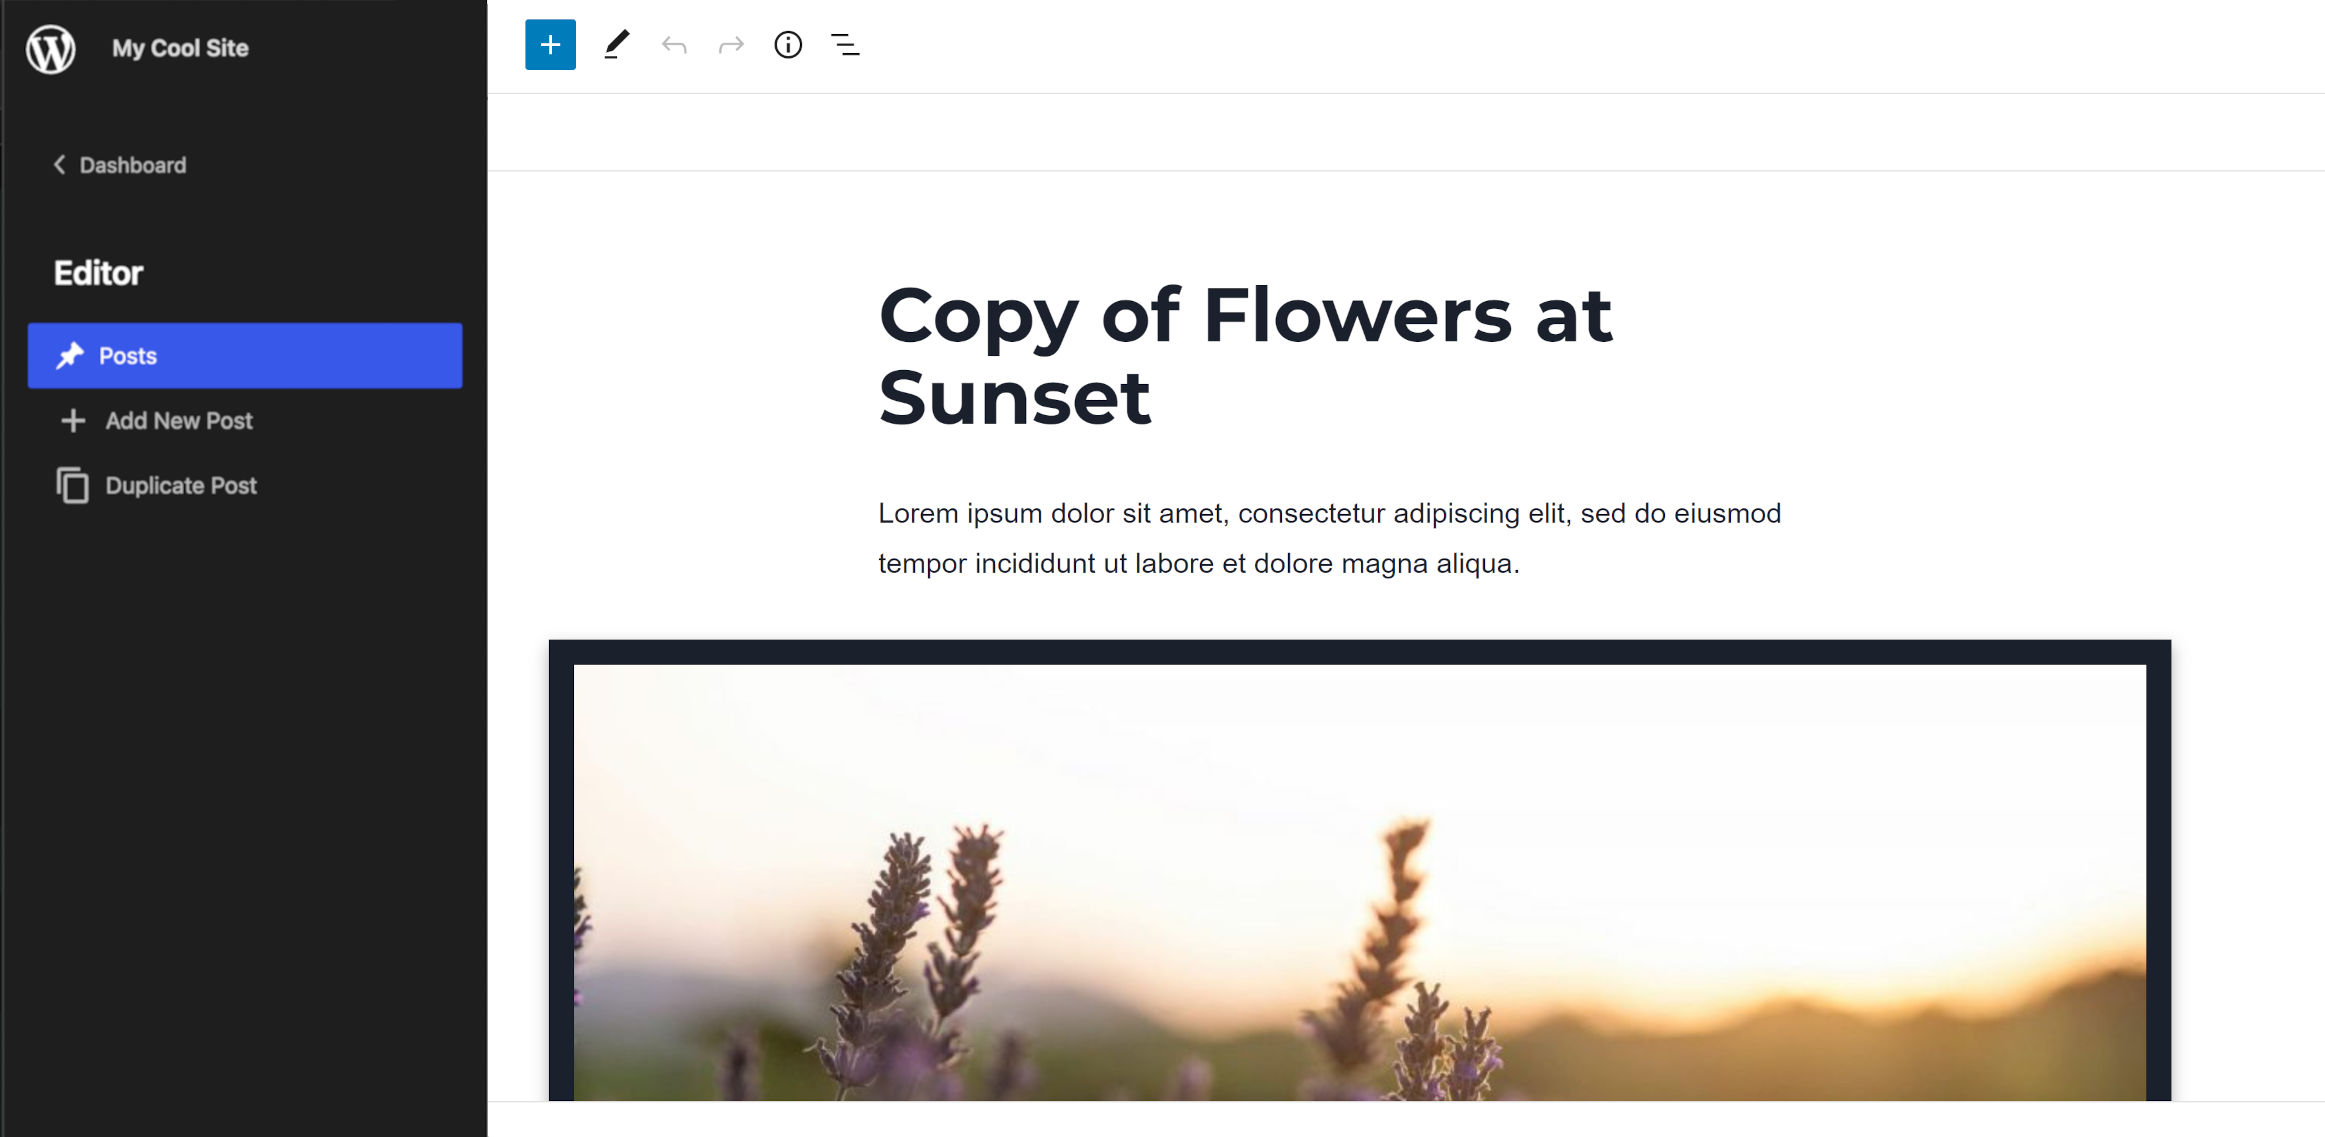Image resolution: width=2325 pixels, height=1137 pixels.
Task: Click the Redo arrow
Action: (730, 44)
